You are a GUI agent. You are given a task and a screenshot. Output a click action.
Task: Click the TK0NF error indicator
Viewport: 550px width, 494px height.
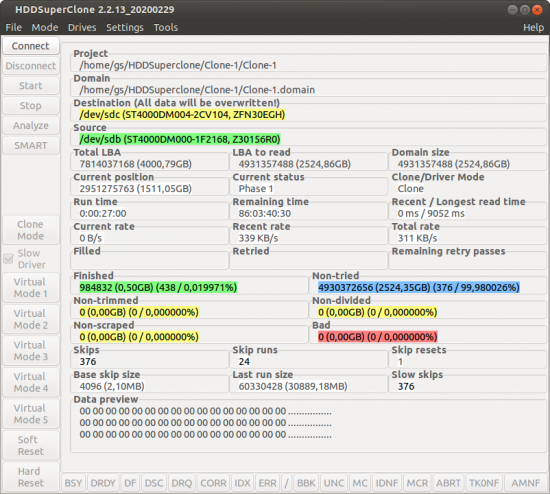pyautogui.click(x=484, y=483)
